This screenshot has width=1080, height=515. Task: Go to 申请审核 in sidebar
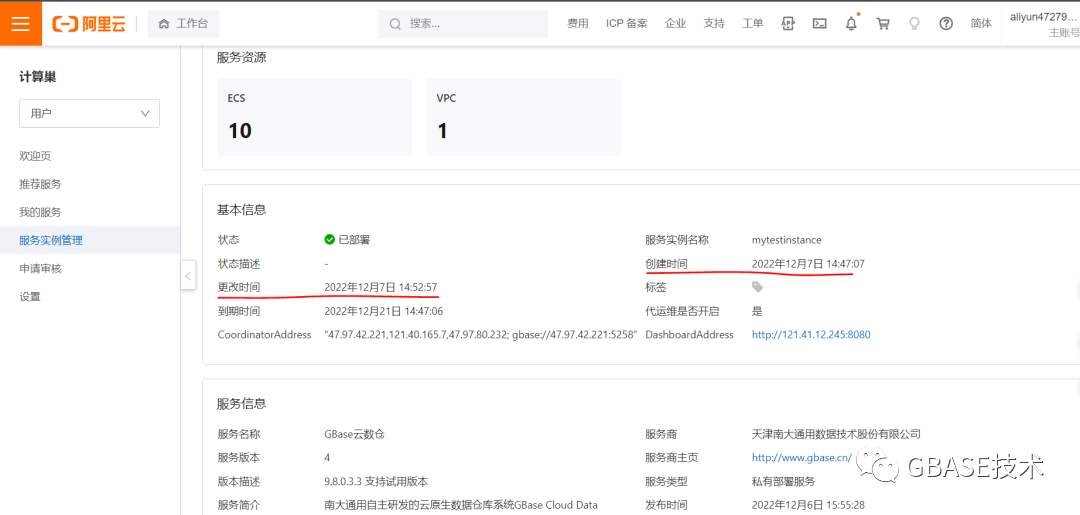(x=41, y=269)
